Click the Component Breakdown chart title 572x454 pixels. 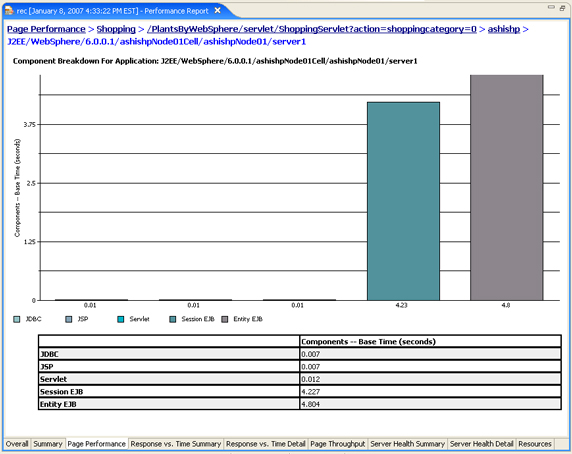click(x=215, y=61)
